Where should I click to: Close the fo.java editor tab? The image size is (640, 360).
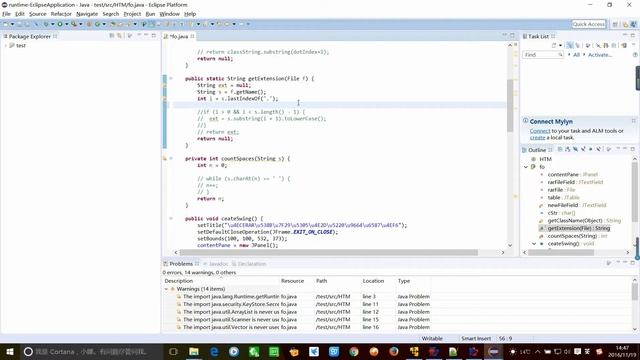(192, 36)
